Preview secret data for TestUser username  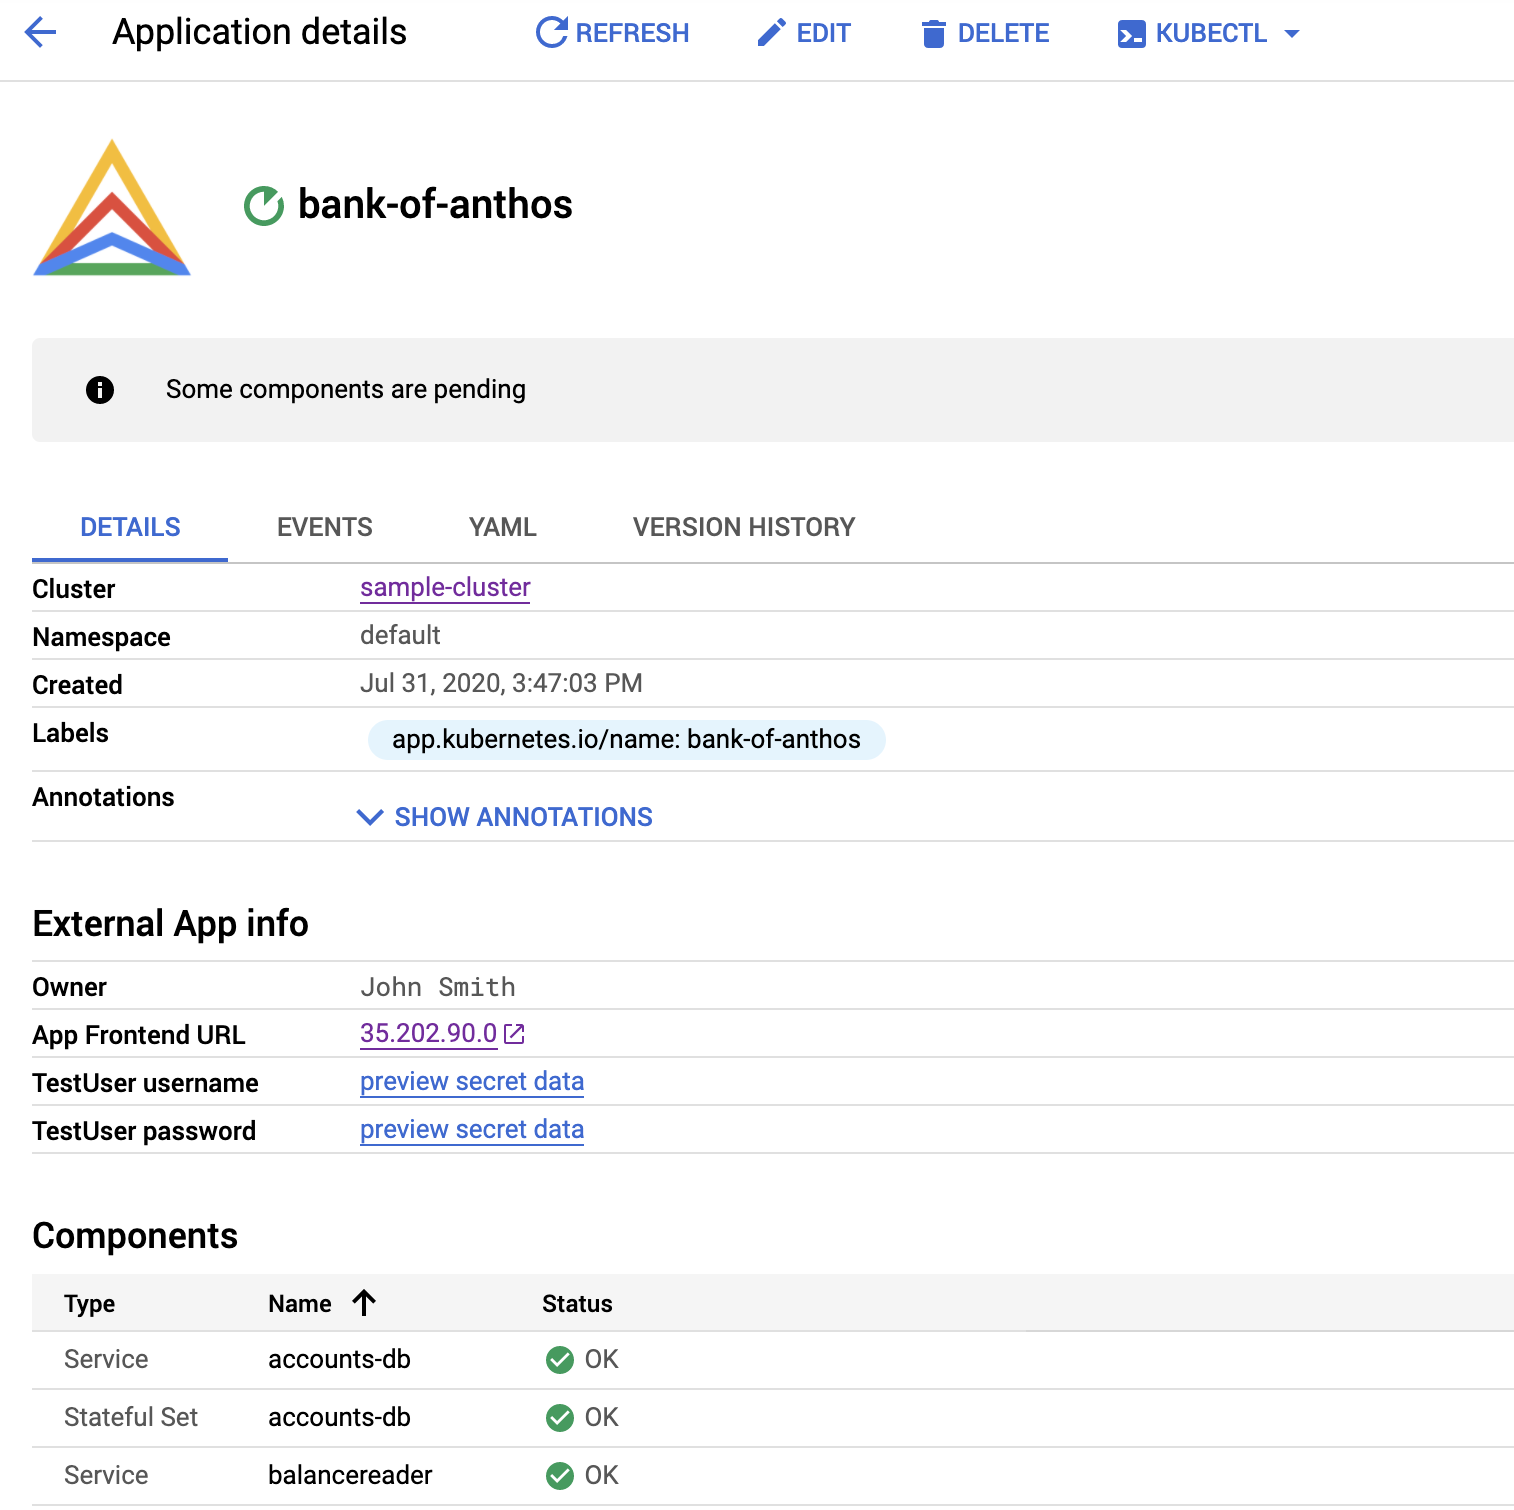pos(471,1081)
